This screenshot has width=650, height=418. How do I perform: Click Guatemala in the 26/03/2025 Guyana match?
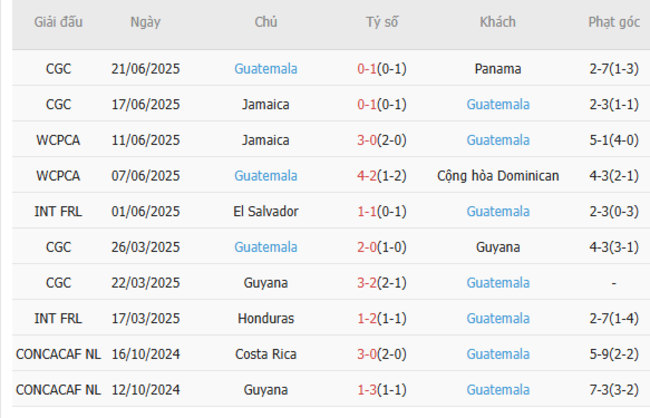click(266, 247)
